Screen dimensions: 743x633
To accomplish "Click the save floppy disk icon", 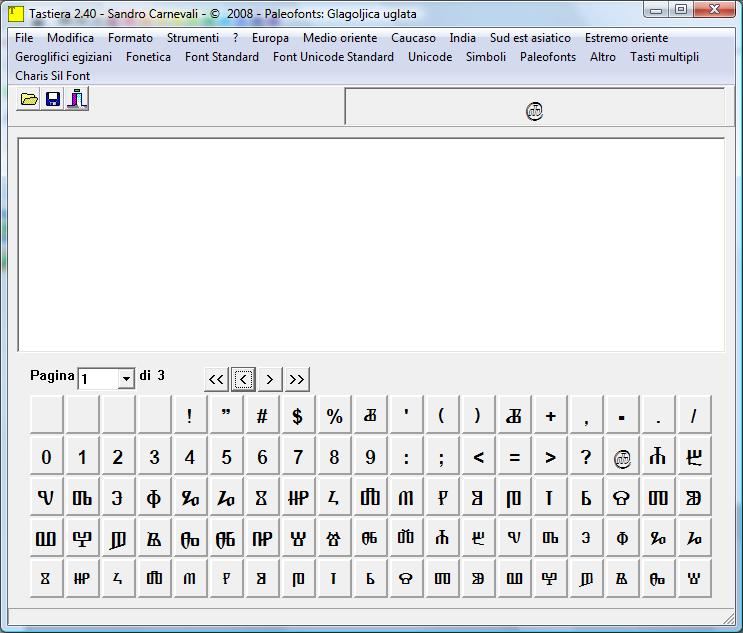I will (53, 99).
